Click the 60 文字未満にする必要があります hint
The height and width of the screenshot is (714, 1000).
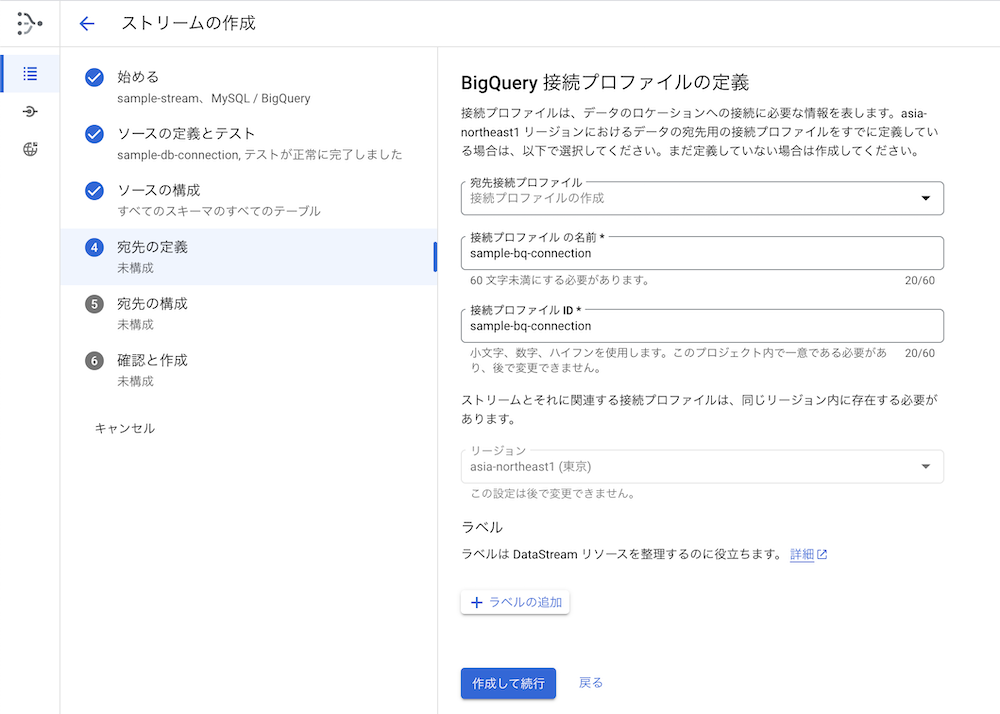coord(559,280)
